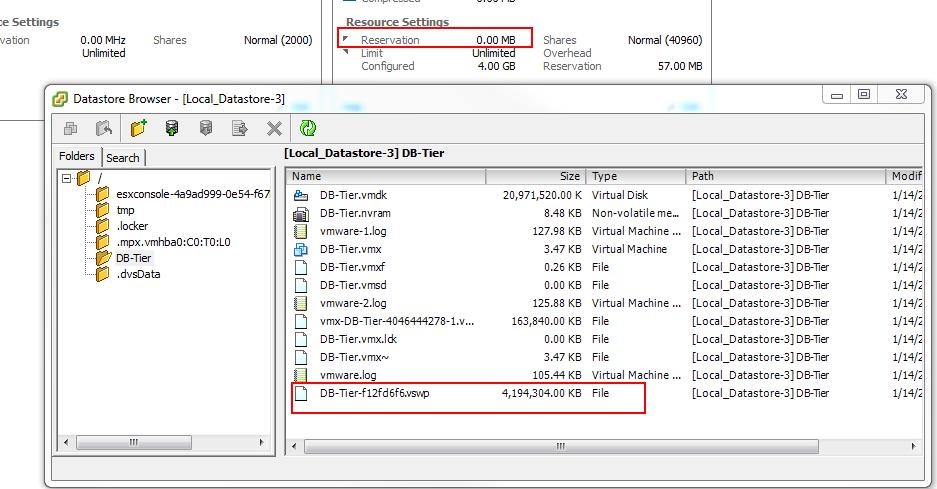
Task: Click the Datastore Browser title bar icon
Action: 60,99
